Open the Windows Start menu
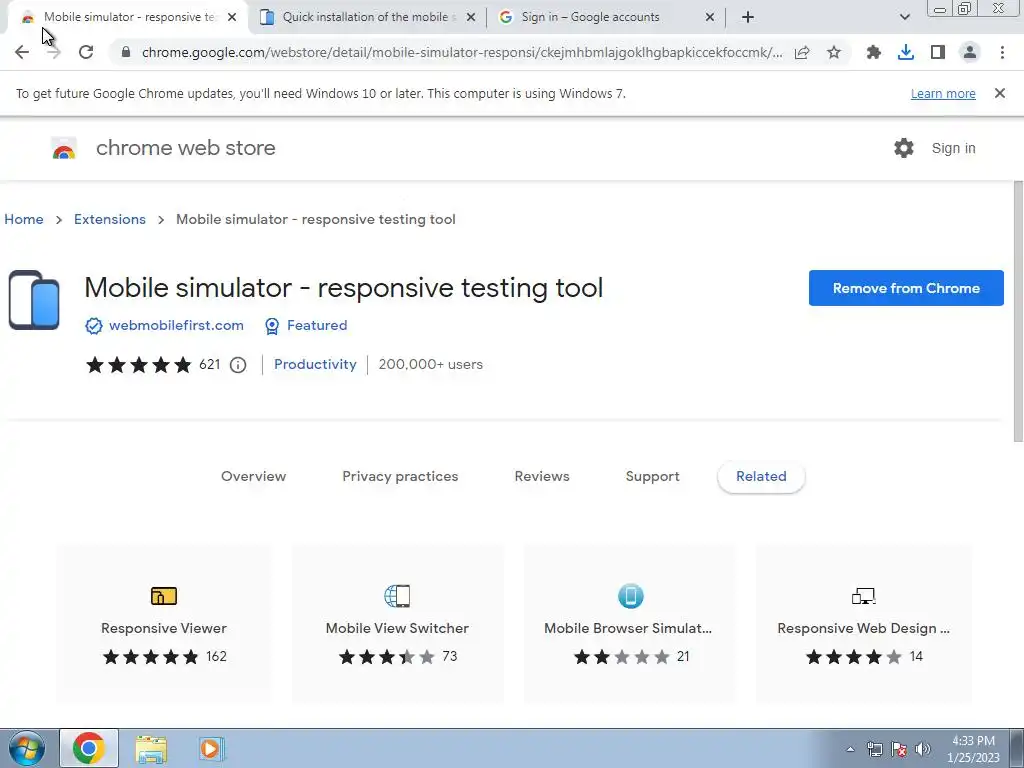The height and width of the screenshot is (768, 1024). tap(26, 748)
